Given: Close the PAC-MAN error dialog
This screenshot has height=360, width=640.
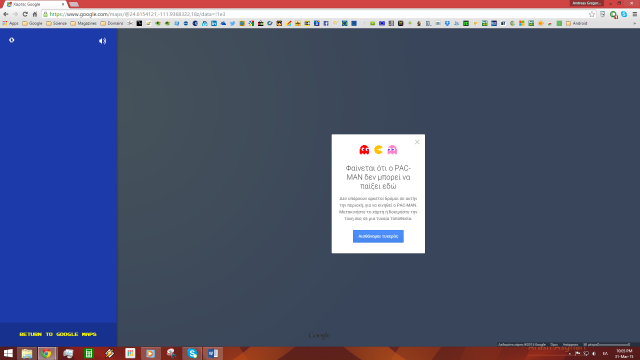Looking at the screenshot, I should tap(417, 142).
